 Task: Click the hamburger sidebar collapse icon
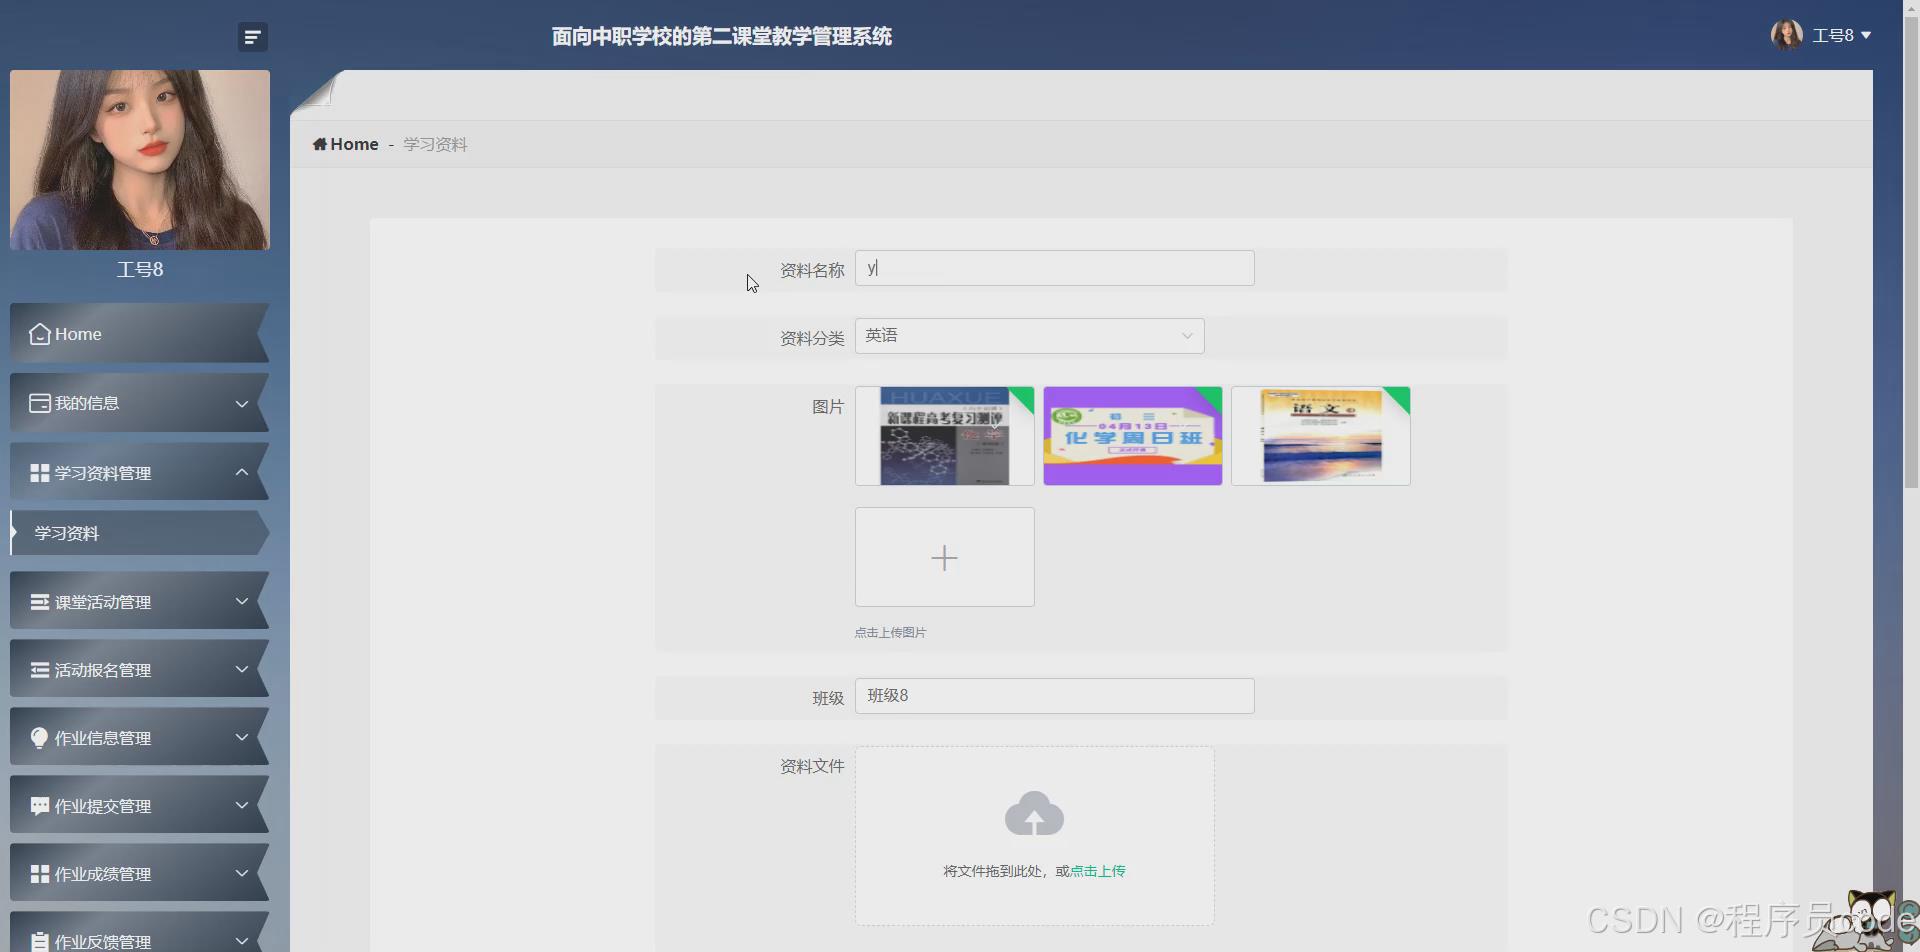[x=252, y=36]
